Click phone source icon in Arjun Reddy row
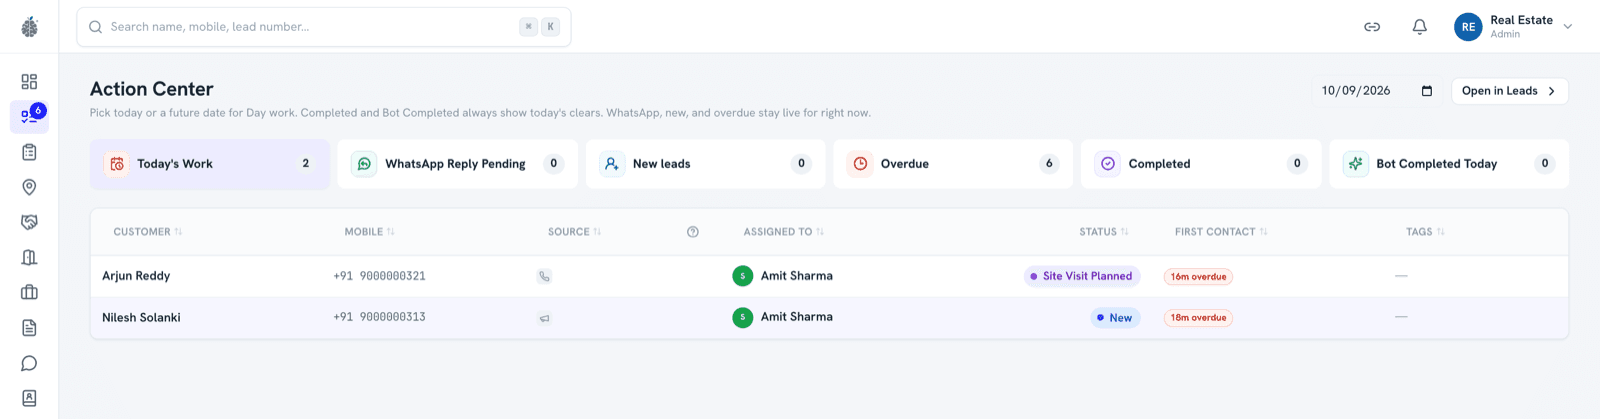 pyautogui.click(x=544, y=277)
